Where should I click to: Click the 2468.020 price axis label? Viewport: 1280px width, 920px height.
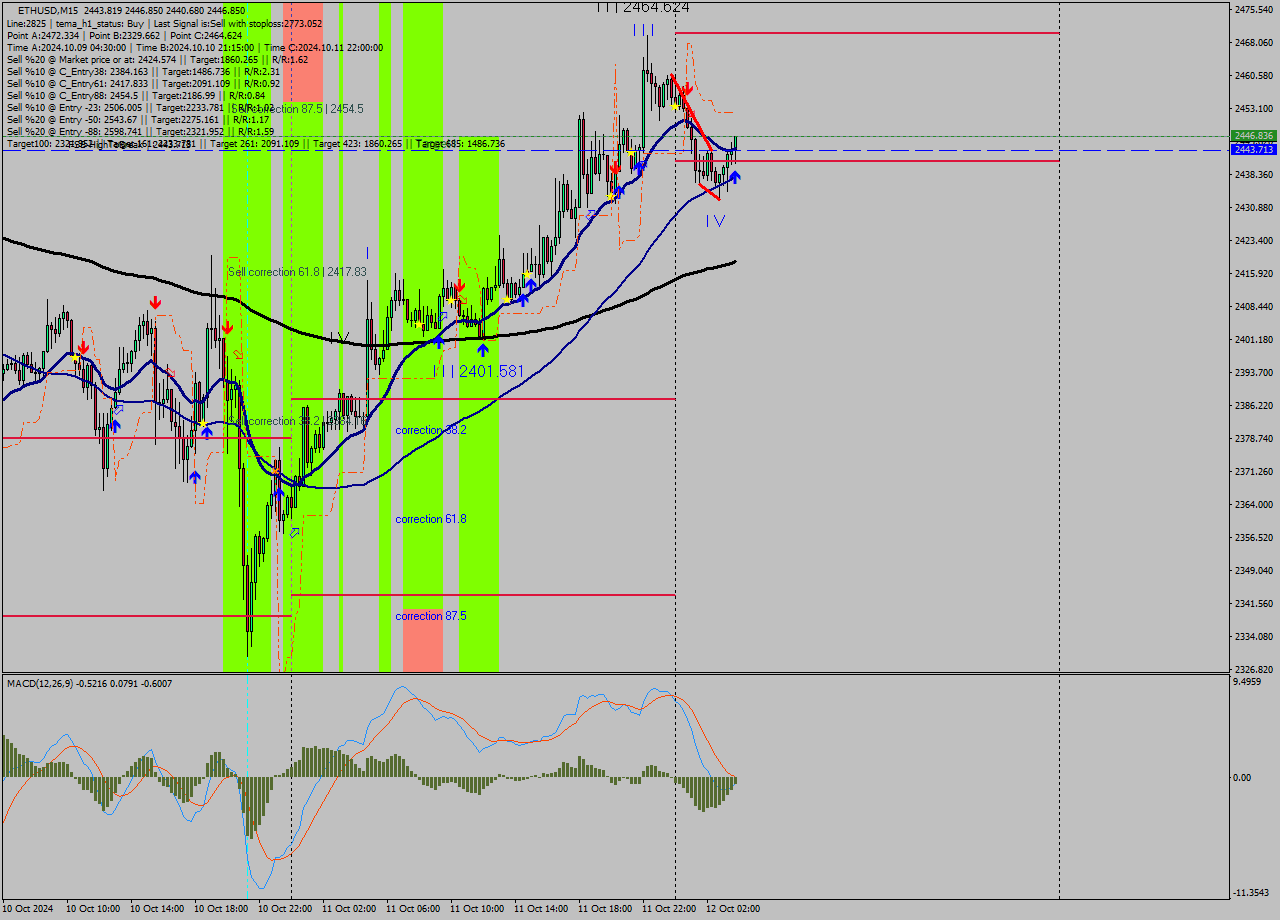coord(1254,42)
